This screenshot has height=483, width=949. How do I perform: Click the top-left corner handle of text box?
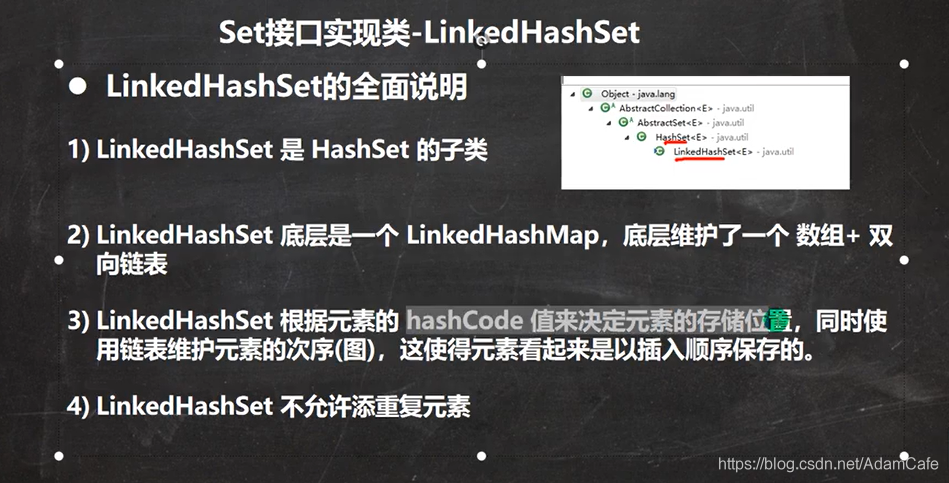[59, 64]
